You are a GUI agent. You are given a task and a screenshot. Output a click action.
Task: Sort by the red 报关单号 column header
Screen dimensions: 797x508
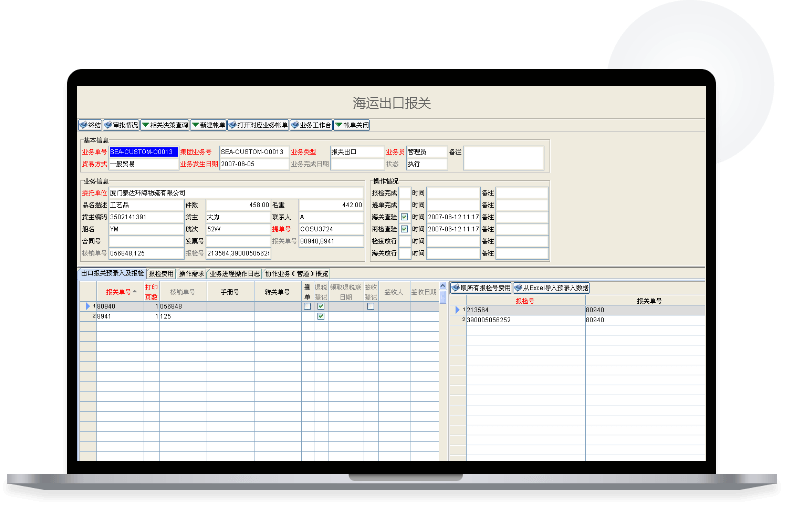coord(120,292)
